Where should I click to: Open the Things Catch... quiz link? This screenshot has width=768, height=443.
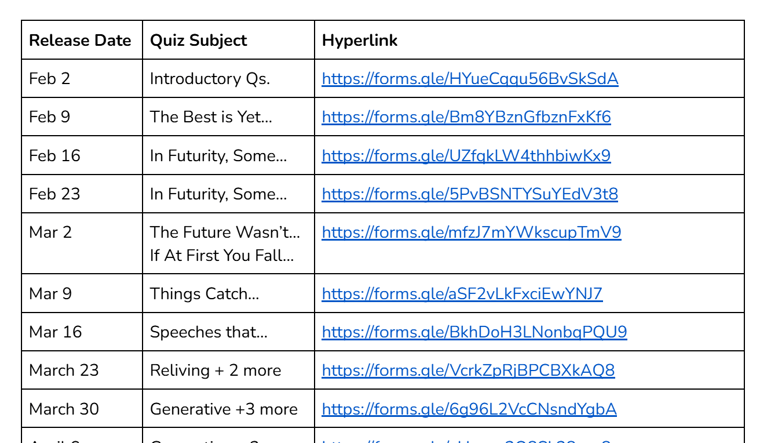coord(462,294)
